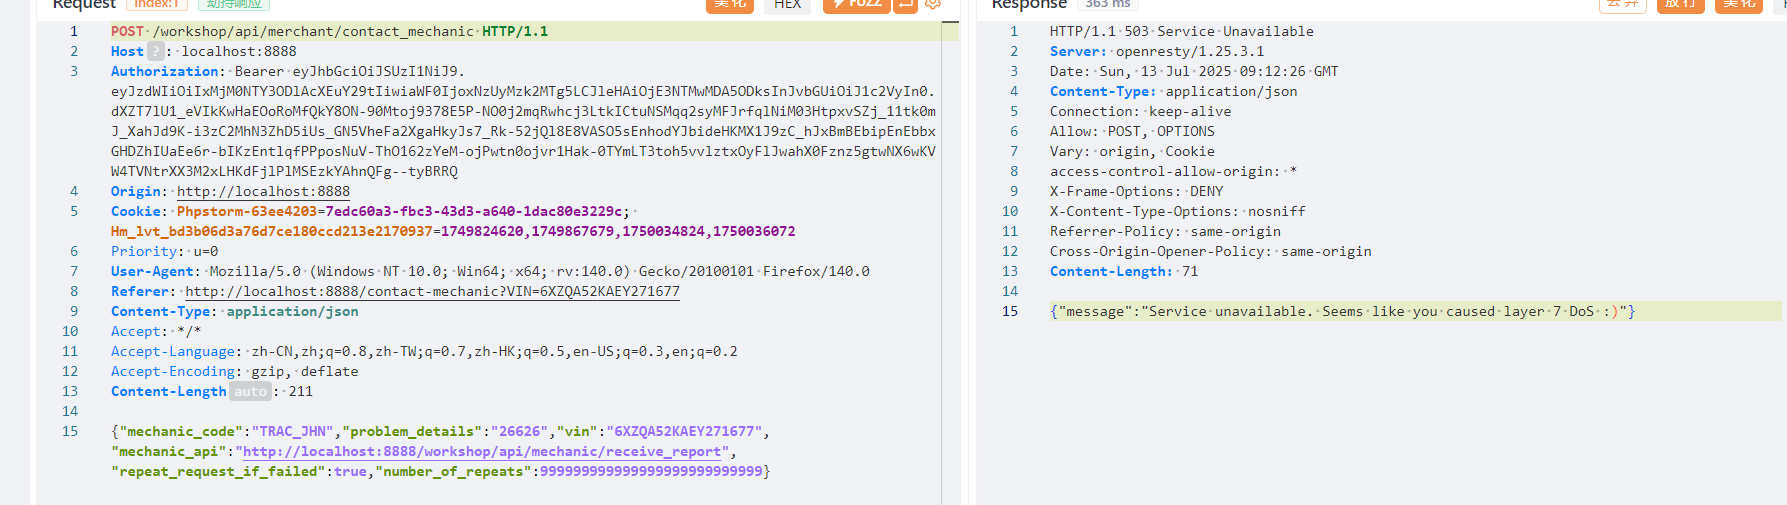The width and height of the screenshot is (1787, 505).
Task: Click line number 15 in the Response pane
Action: coord(1010,311)
